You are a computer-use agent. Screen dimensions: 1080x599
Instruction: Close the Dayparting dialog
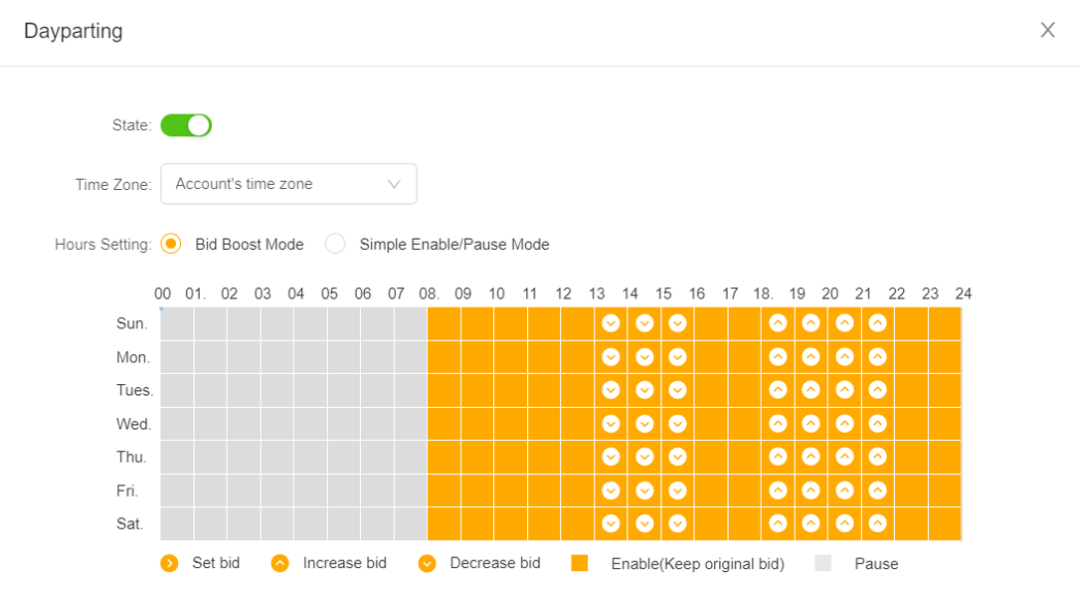point(1048,30)
